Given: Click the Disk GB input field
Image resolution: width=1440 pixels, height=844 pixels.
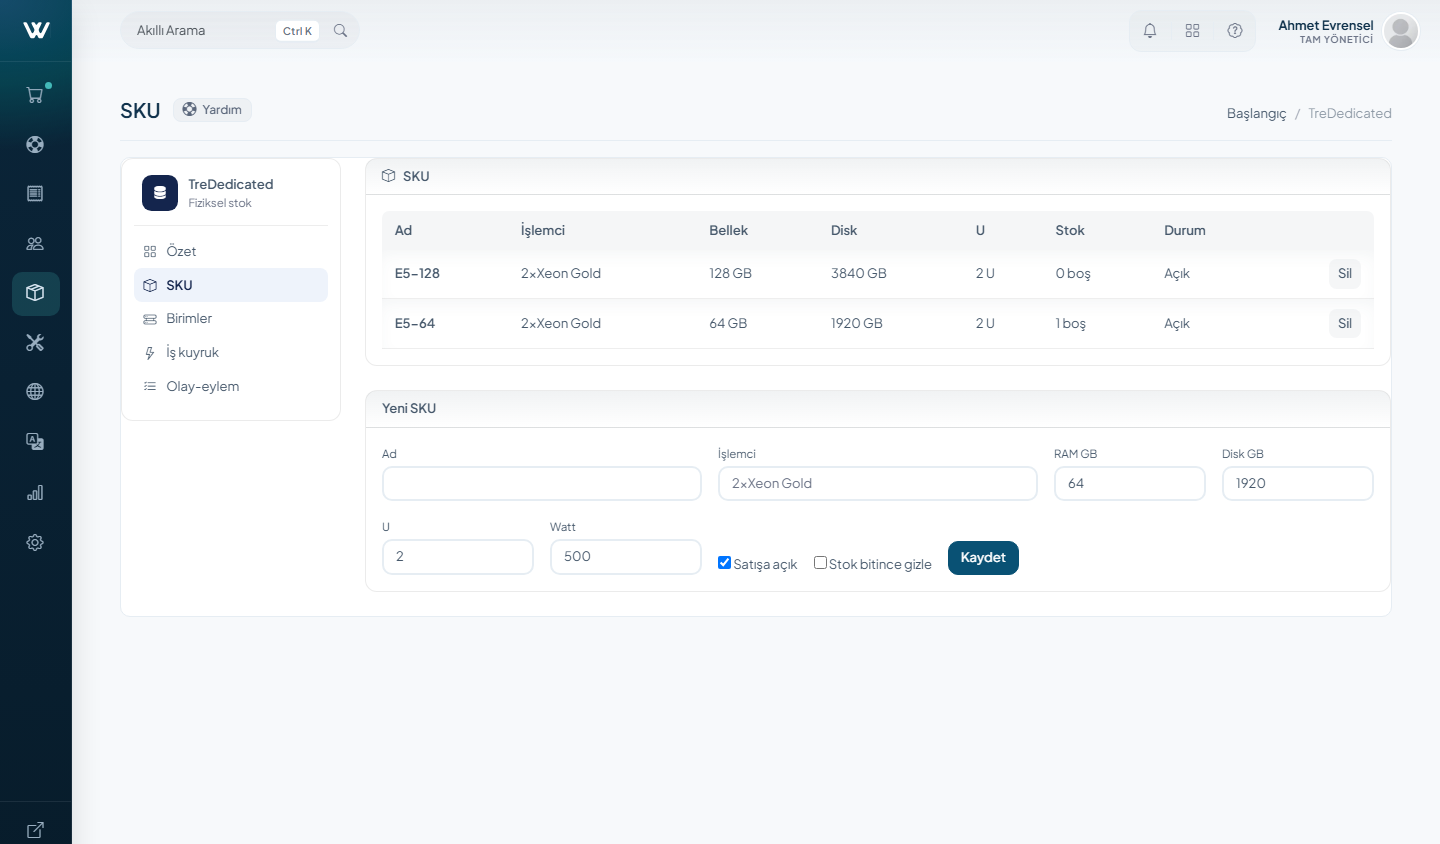Looking at the screenshot, I should tap(1298, 484).
